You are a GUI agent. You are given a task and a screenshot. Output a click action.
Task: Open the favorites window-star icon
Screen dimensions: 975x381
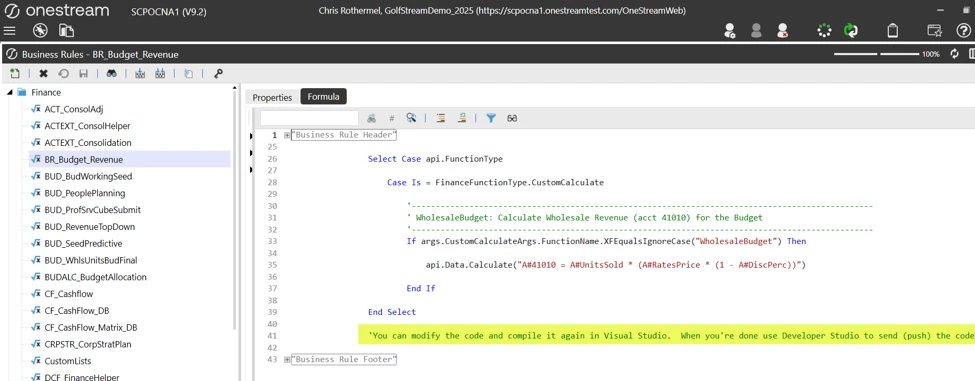pos(934,30)
